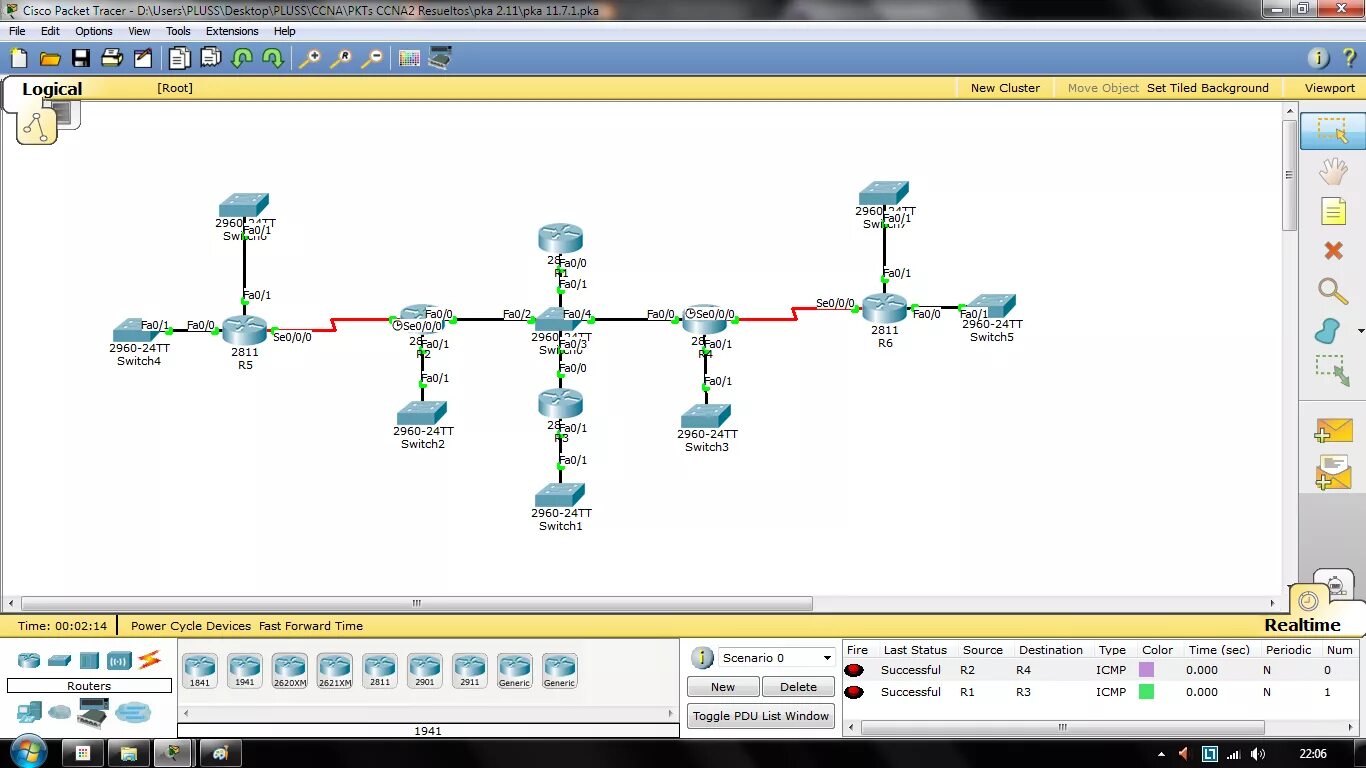Paste objects via toolbar
This screenshot has height=768, width=1366.
tap(210, 58)
